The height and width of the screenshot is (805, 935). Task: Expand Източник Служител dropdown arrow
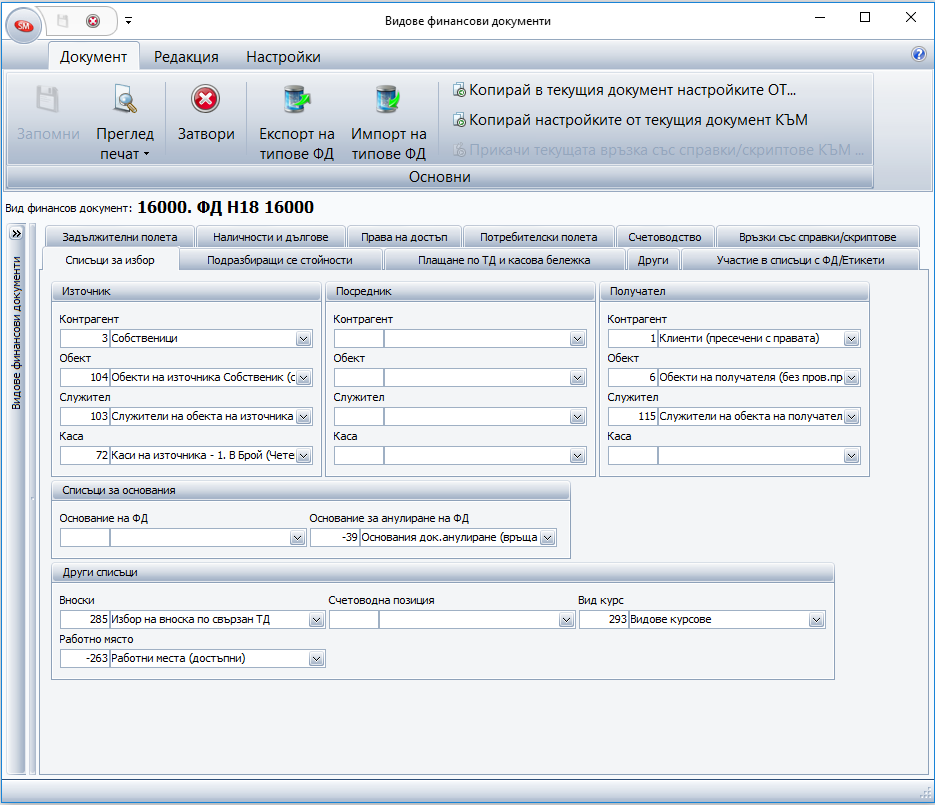(x=304, y=416)
